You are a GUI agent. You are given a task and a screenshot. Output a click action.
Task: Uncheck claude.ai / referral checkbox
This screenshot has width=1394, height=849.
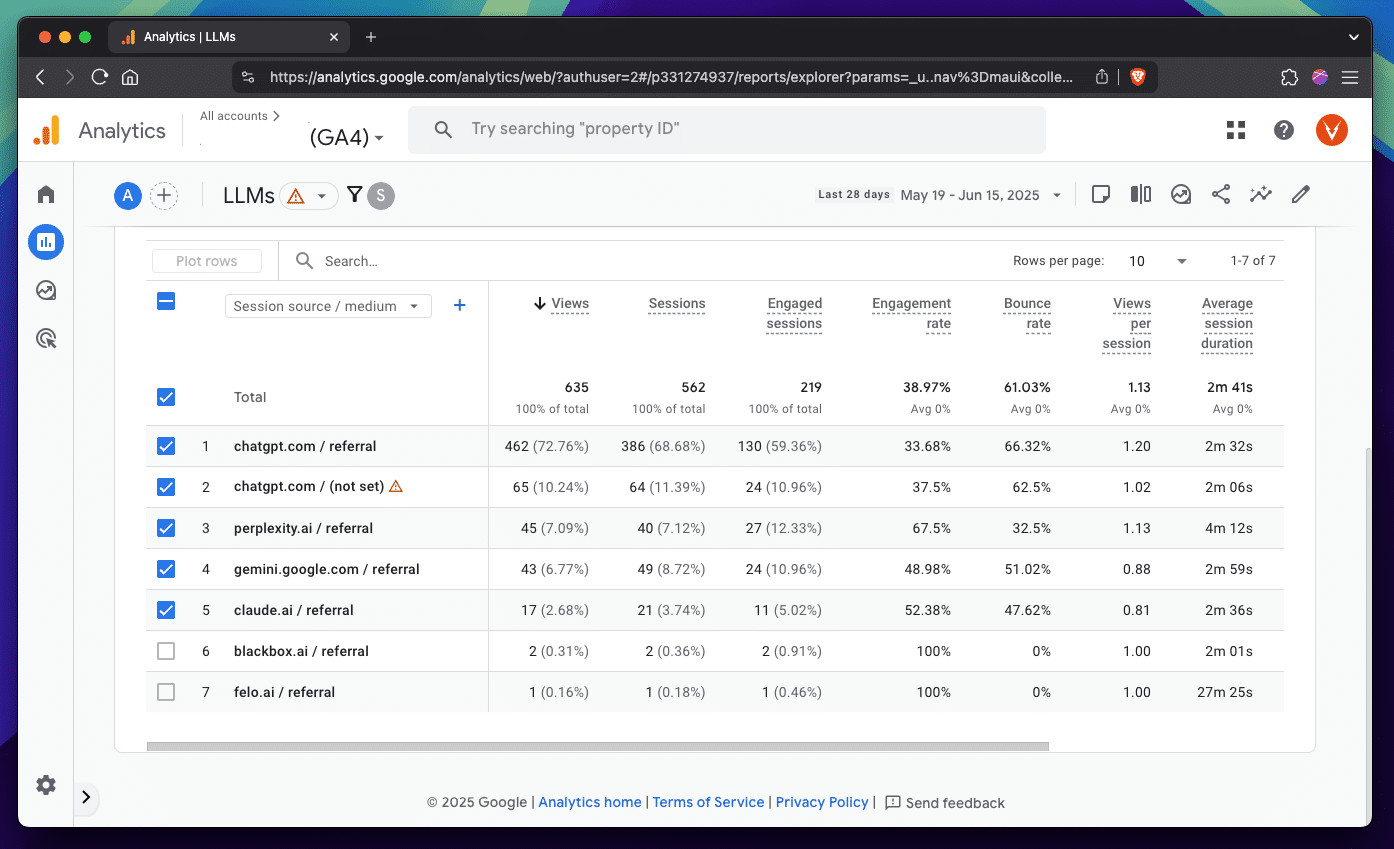click(x=166, y=610)
